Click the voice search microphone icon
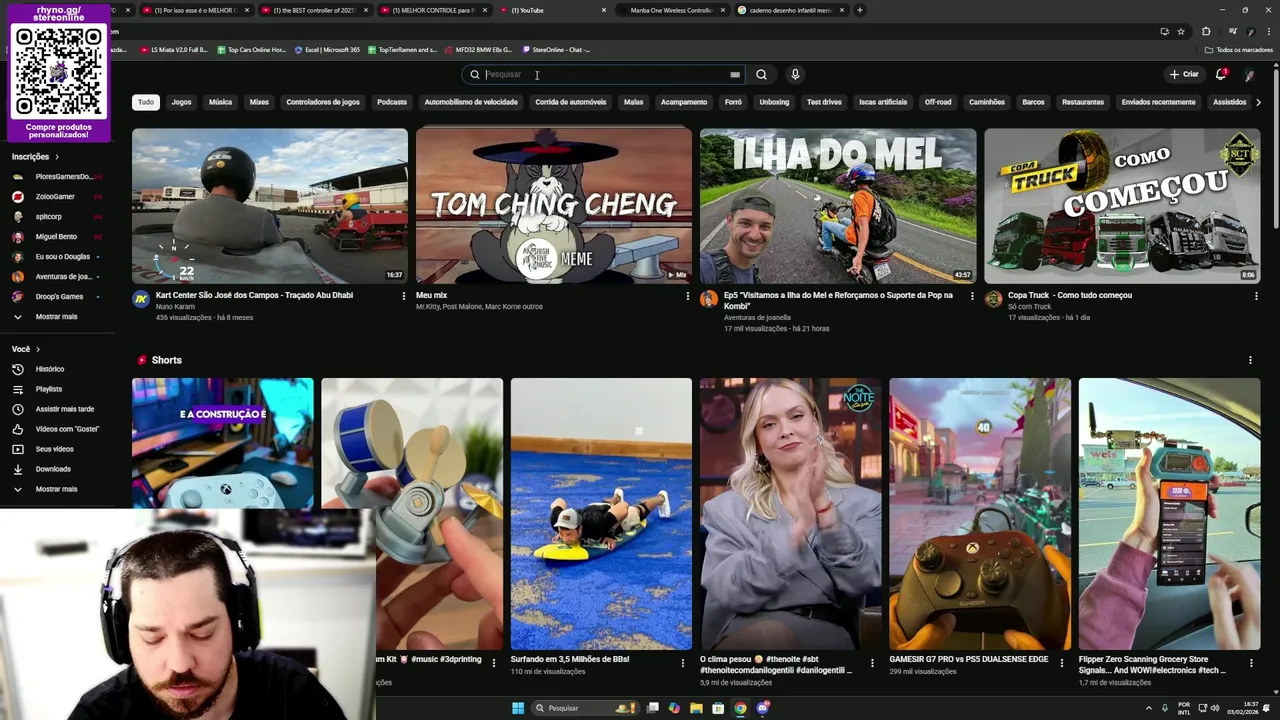1280x720 pixels. (x=795, y=74)
